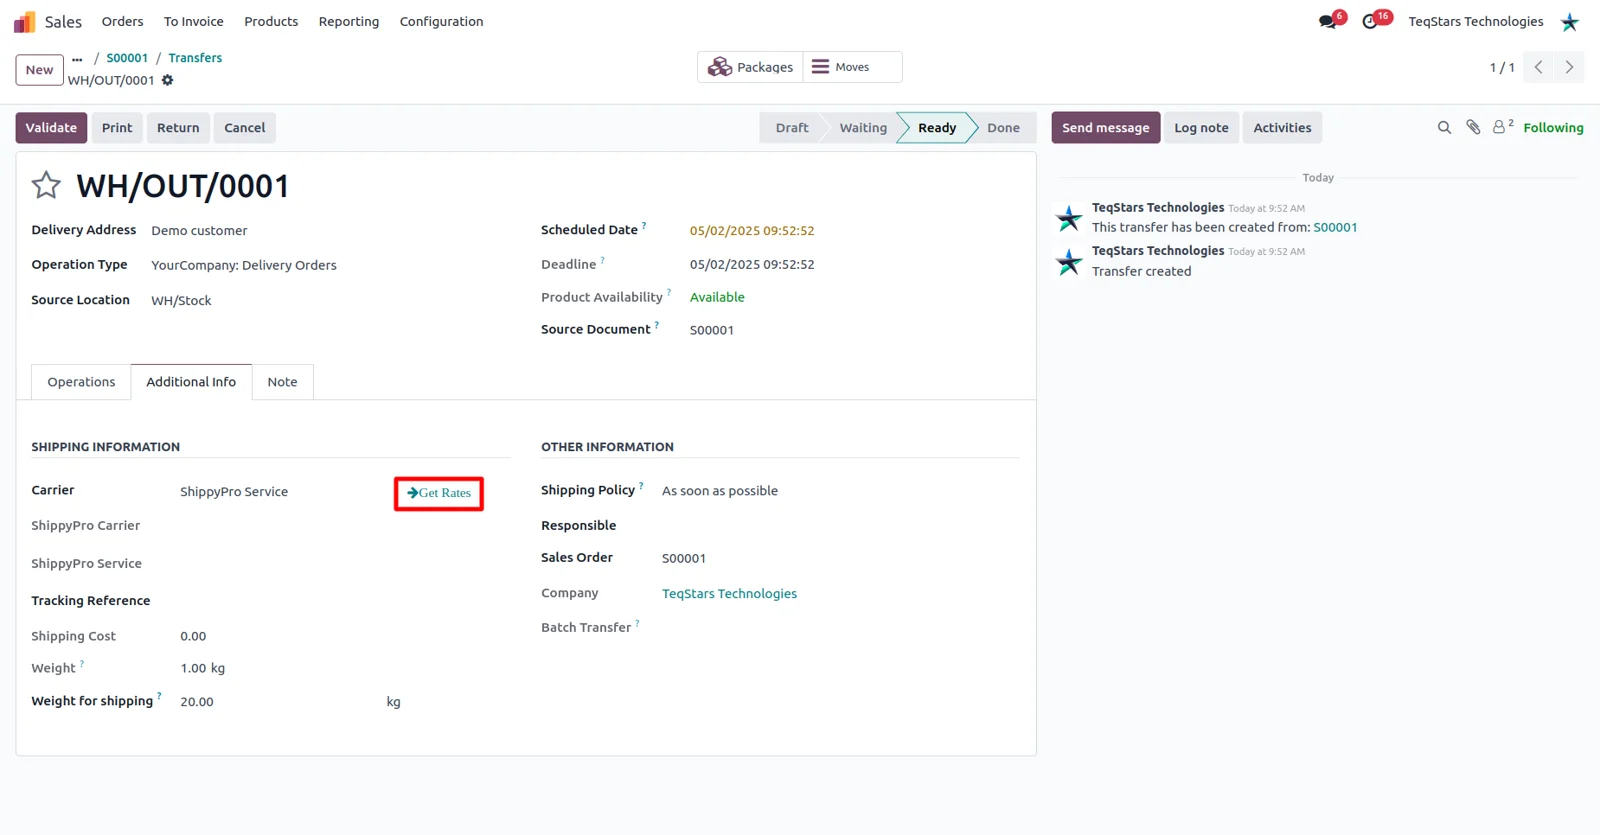Open attachments via the paperclip icon
This screenshot has width=1600, height=835.
coord(1473,127)
